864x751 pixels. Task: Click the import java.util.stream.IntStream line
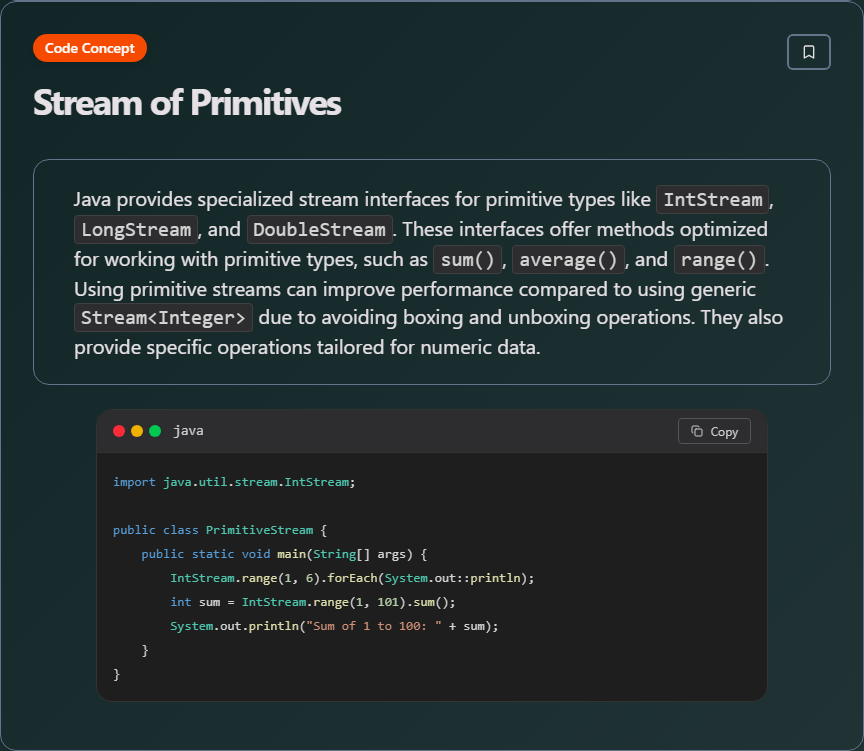234,482
